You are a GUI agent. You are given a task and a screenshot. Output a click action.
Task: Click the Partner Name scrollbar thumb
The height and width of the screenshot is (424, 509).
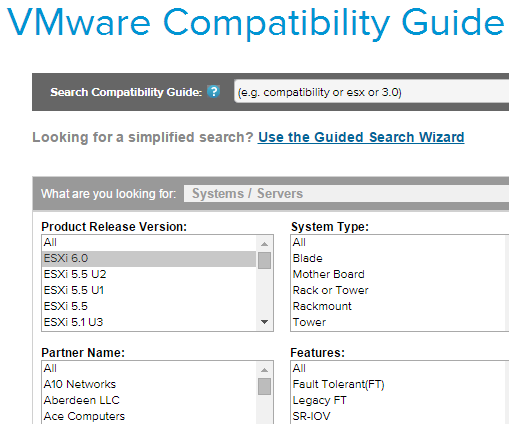pos(264,386)
